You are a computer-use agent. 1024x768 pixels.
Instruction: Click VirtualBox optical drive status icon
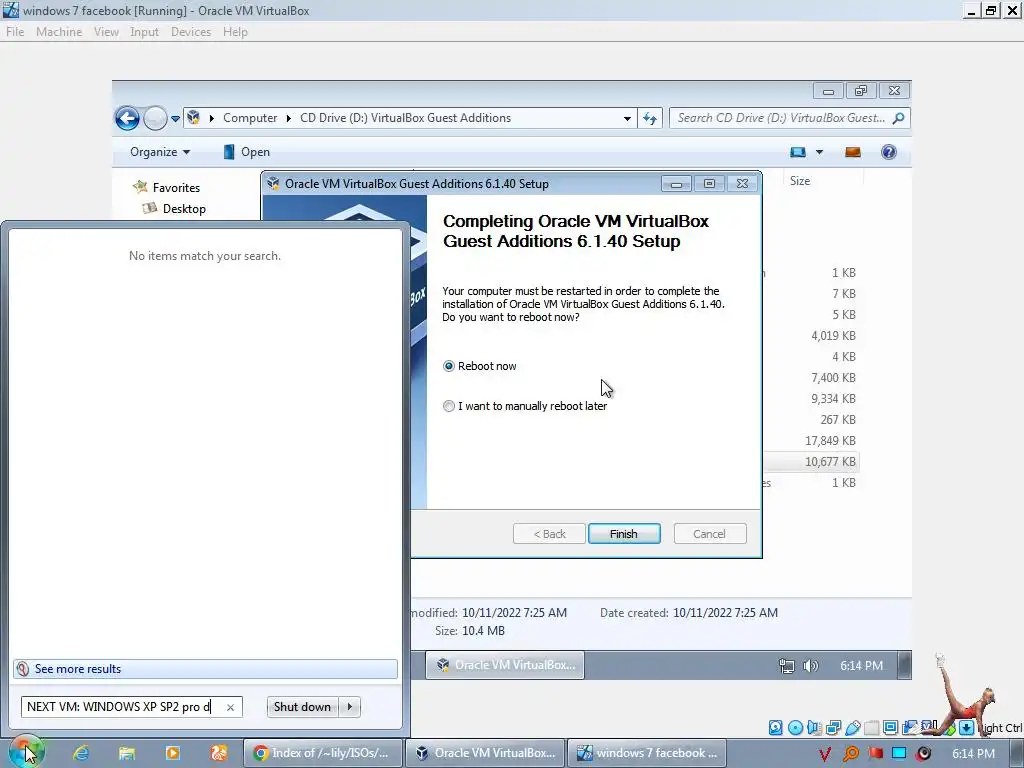coord(795,728)
